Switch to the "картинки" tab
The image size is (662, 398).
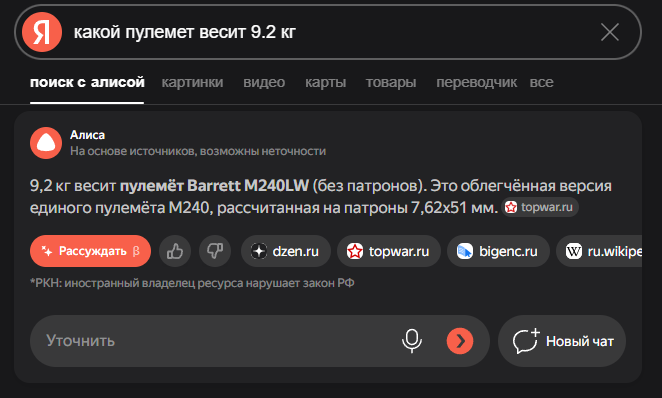click(192, 82)
